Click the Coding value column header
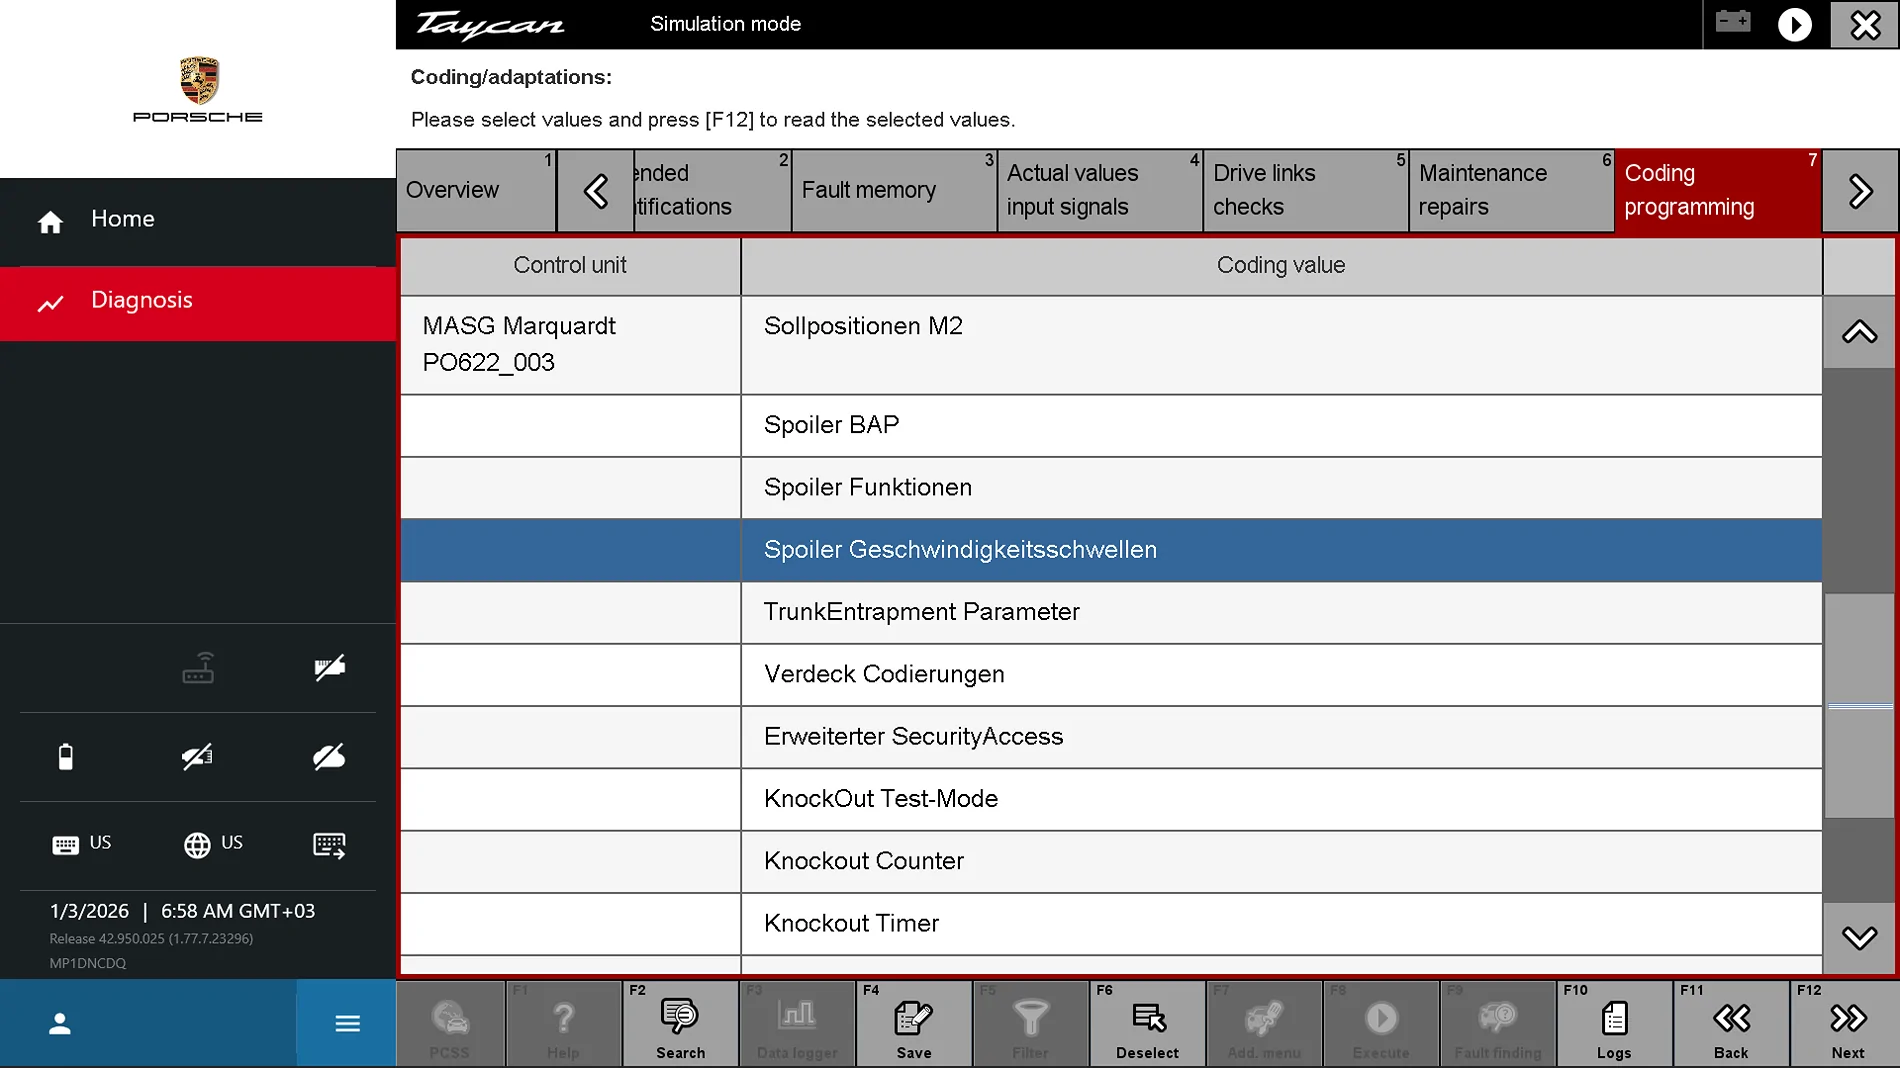This screenshot has width=1900, height=1068. pyautogui.click(x=1281, y=266)
